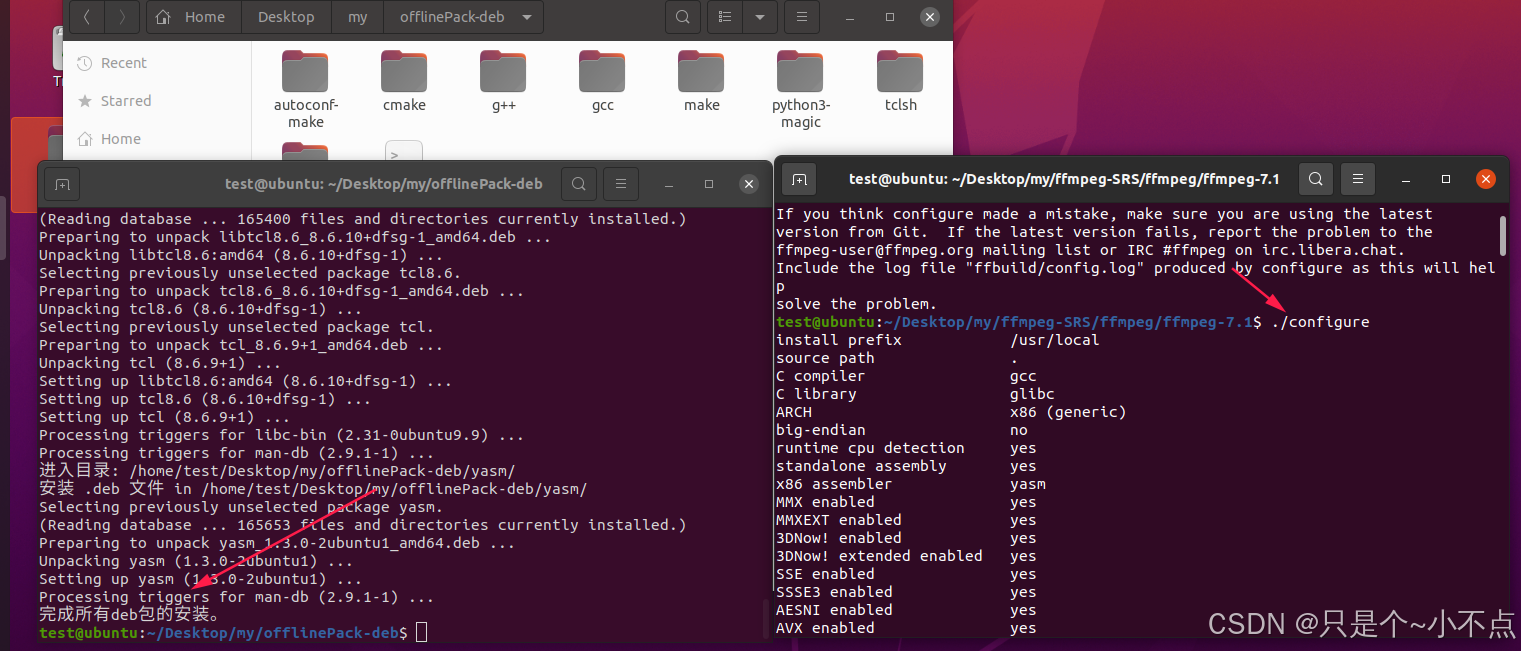Minimize the ffmpeg-7.1 terminal
This screenshot has width=1521, height=651.
click(1405, 180)
